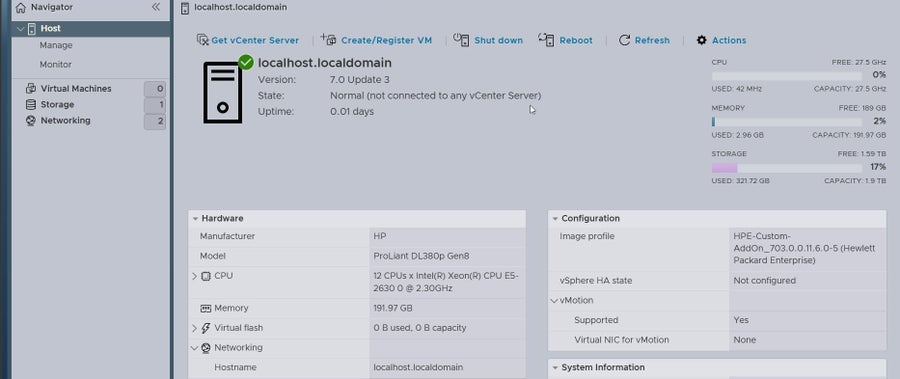Click the Memory module icon in Hardware
The width and height of the screenshot is (900, 379).
(x=206, y=308)
